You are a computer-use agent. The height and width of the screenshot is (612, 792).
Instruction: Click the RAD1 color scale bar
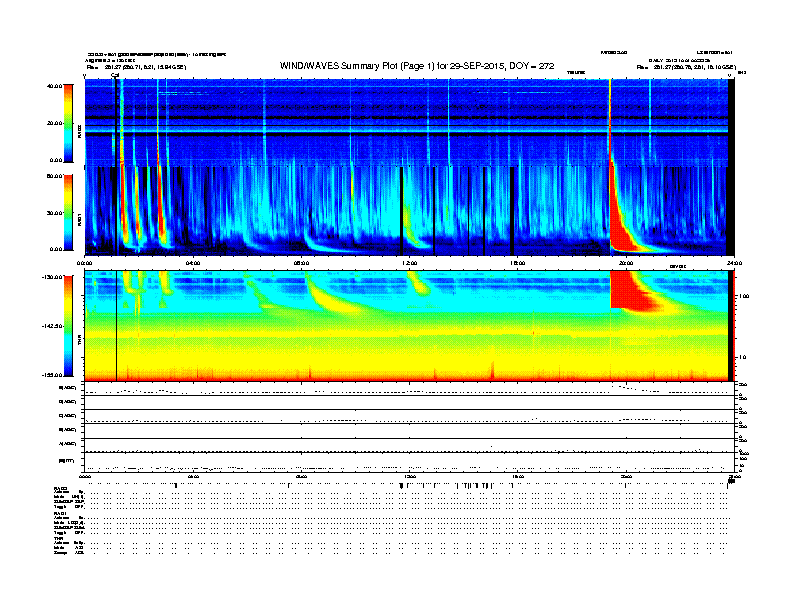[67, 211]
